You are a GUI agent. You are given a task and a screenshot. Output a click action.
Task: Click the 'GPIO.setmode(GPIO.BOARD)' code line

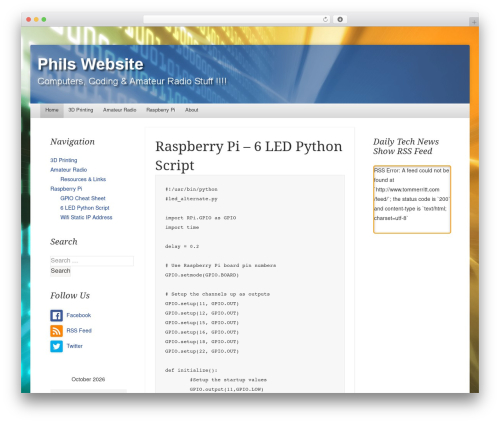pyautogui.click(x=202, y=275)
